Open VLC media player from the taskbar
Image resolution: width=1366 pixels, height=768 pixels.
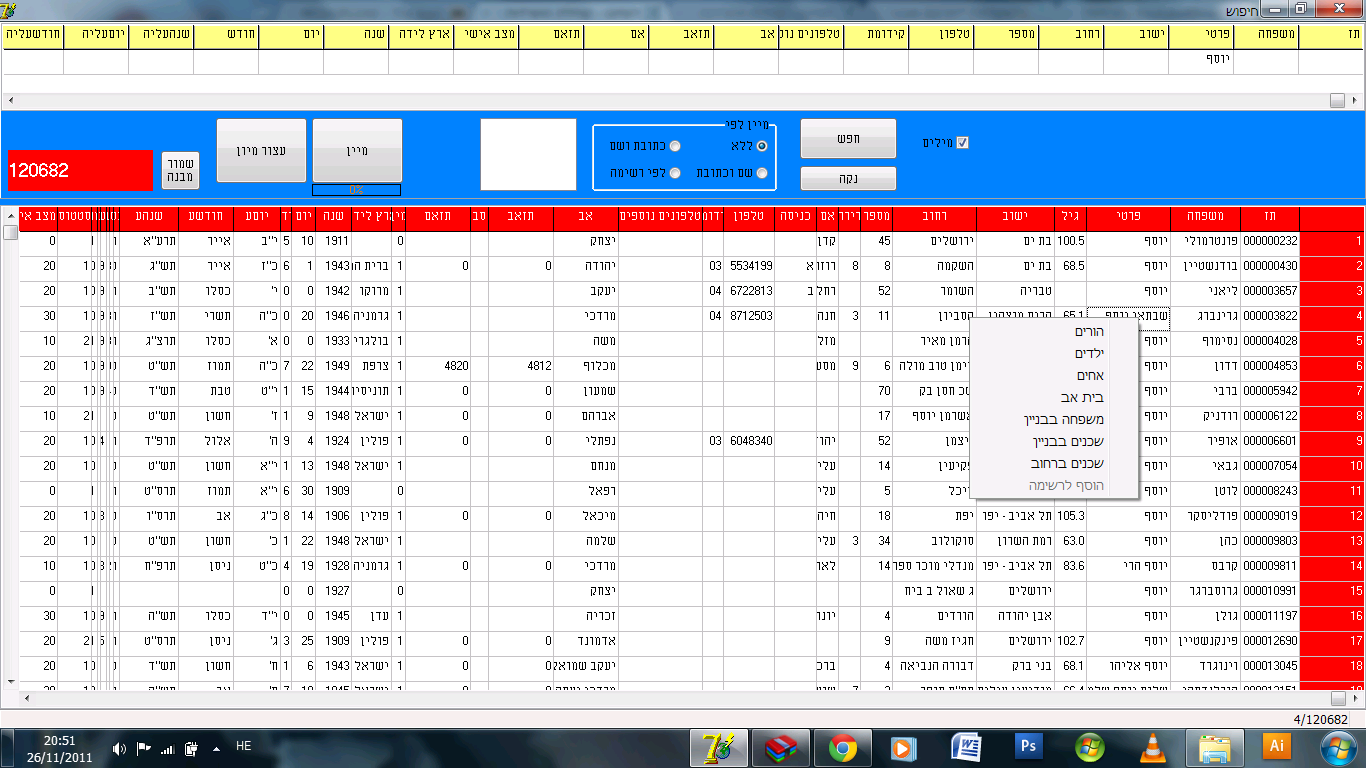point(1152,747)
